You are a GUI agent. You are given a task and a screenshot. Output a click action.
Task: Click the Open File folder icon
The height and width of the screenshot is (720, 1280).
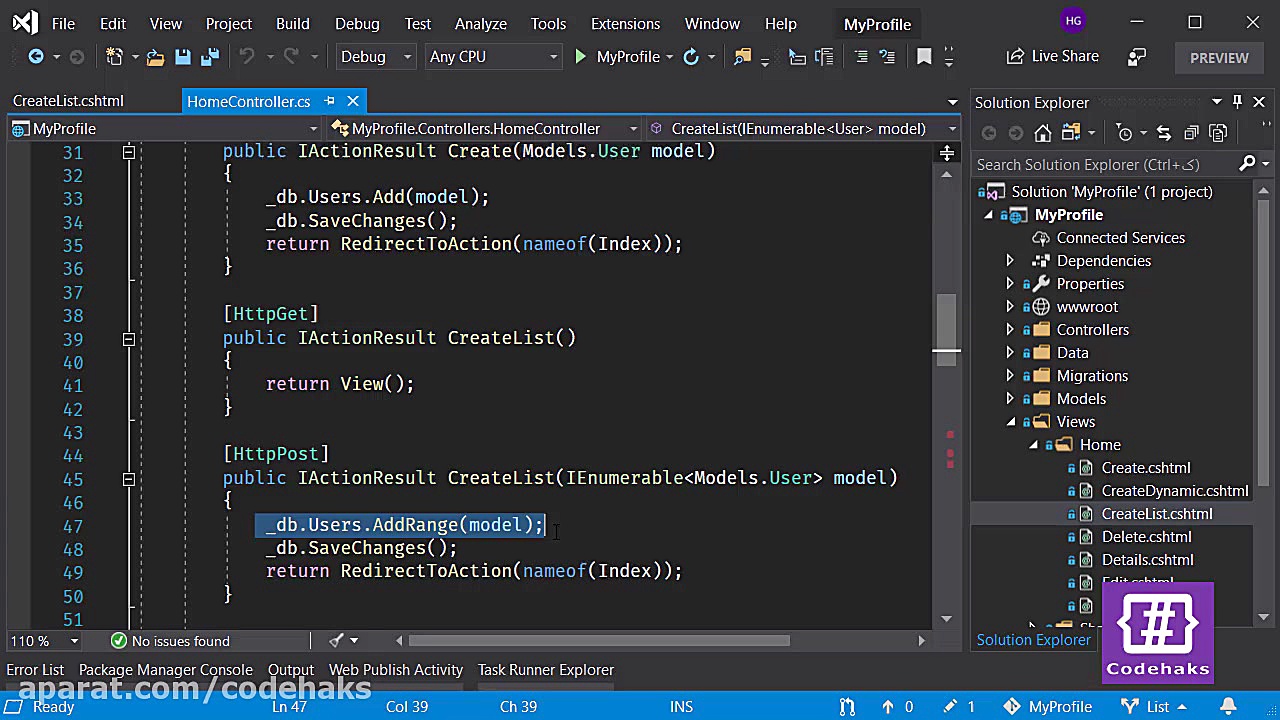(155, 57)
